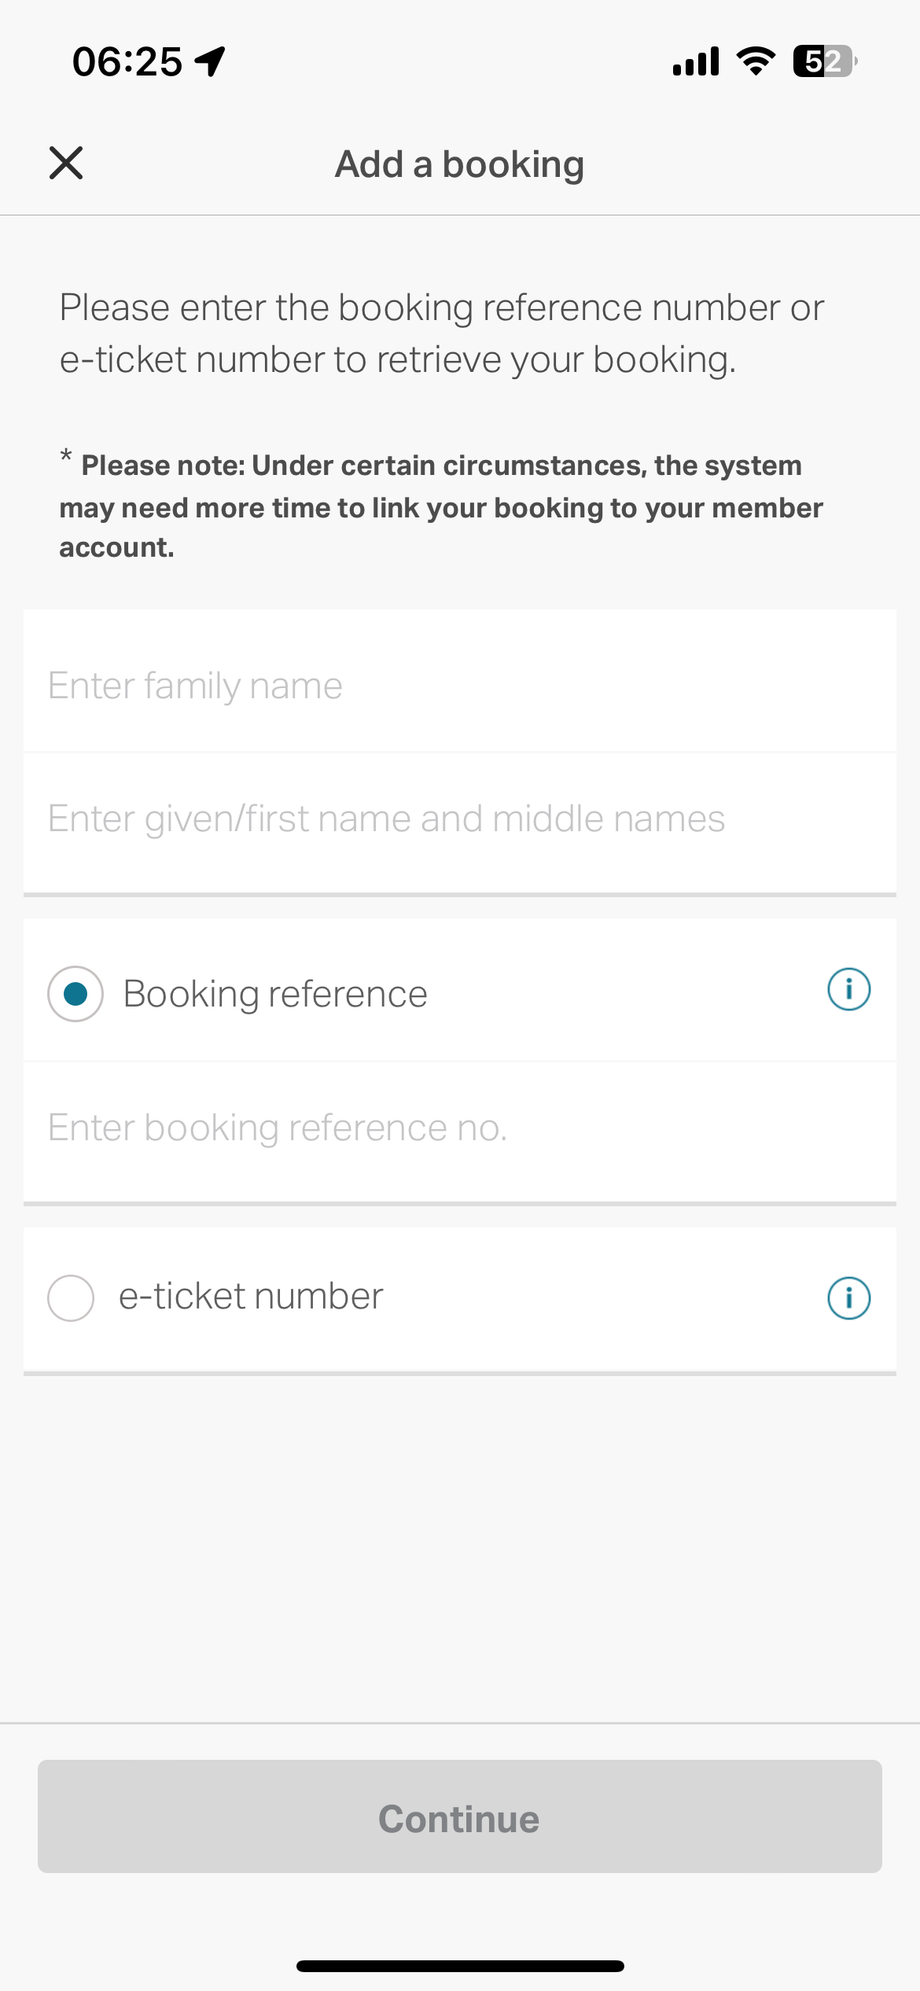
Task: Focus the Enter family name field
Action: 460,686
